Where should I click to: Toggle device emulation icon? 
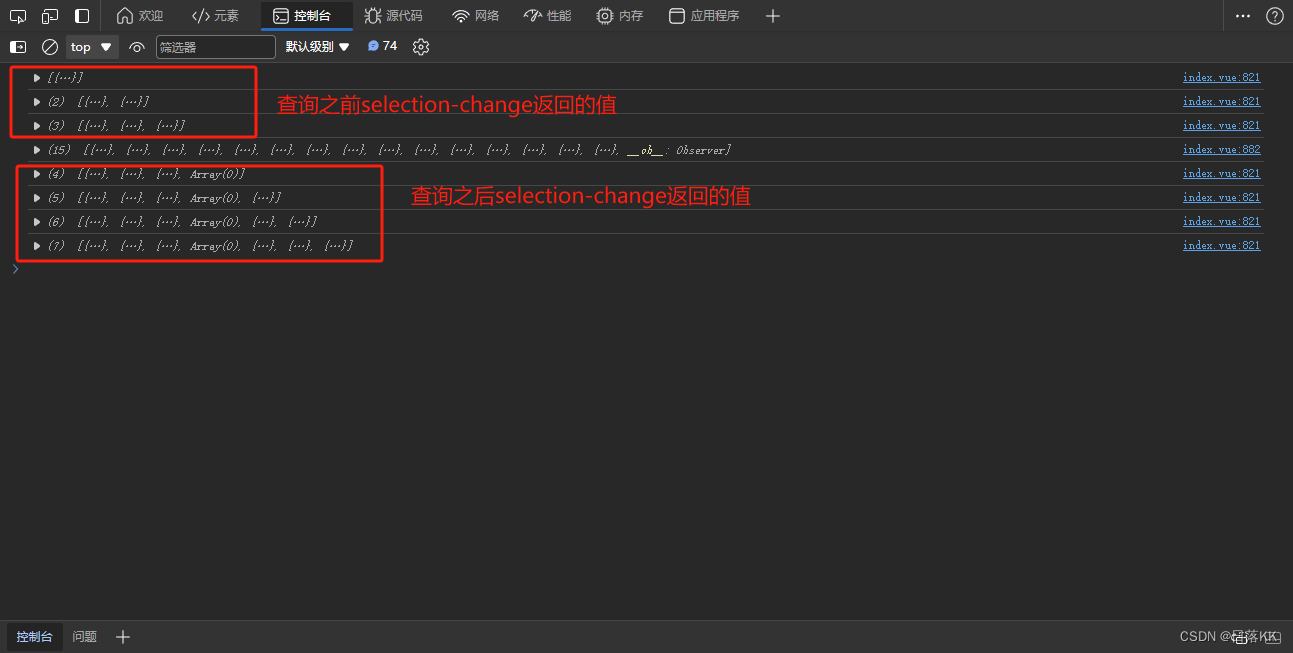coord(50,16)
